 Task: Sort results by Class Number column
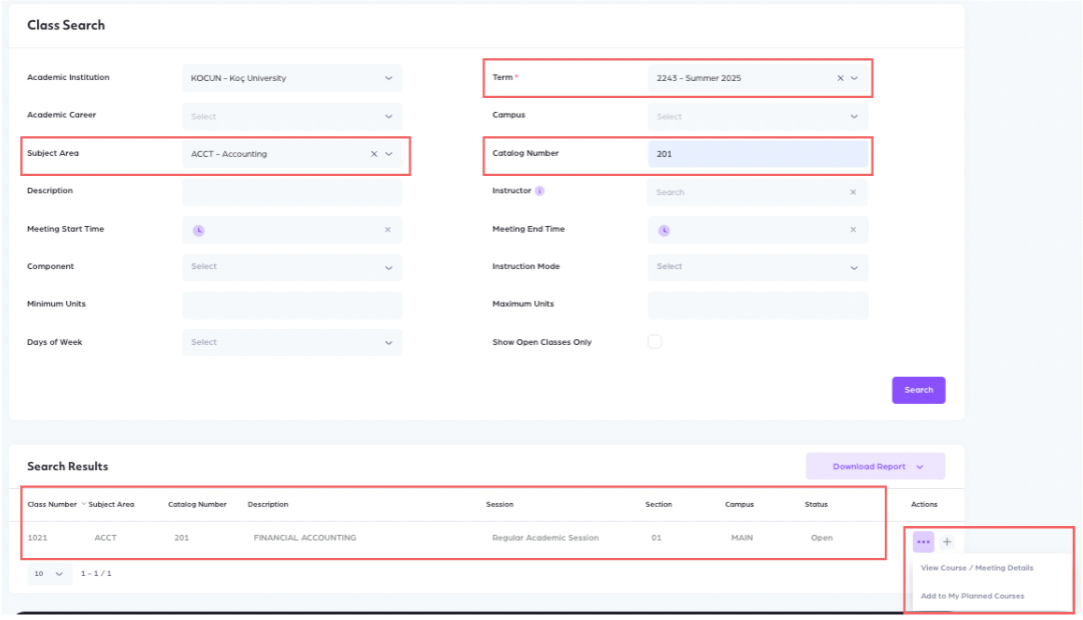click(54, 504)
